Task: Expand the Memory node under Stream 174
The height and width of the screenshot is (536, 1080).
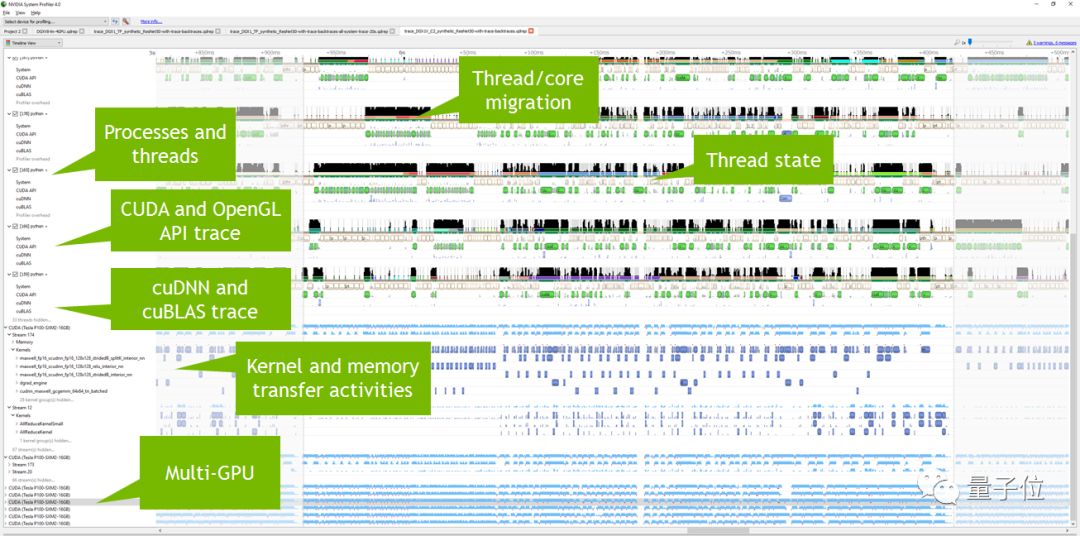Action: pos(13,342)
